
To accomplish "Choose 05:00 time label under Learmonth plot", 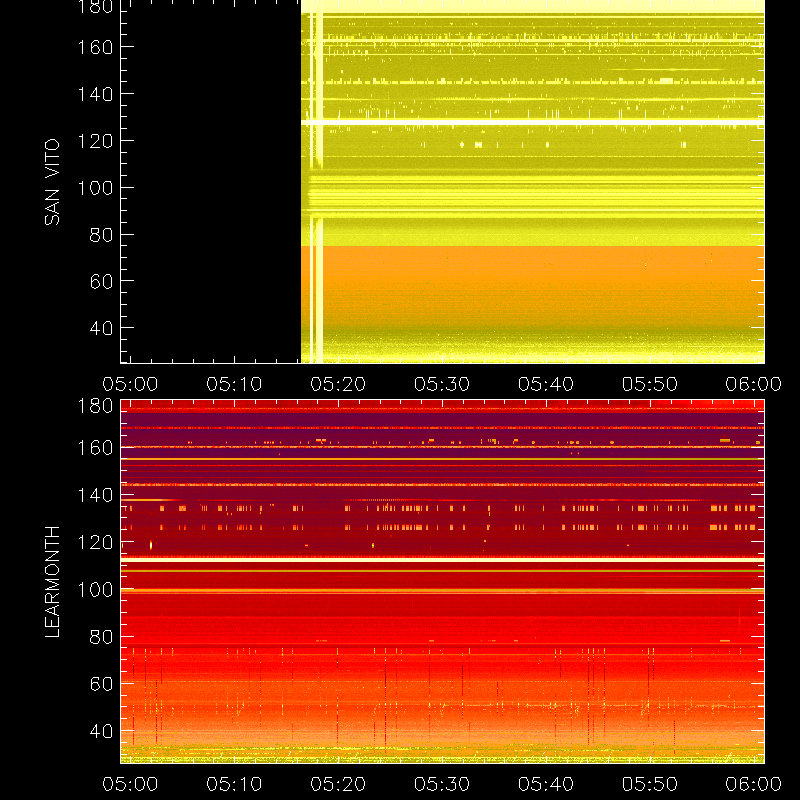I will tap(130, 784).
